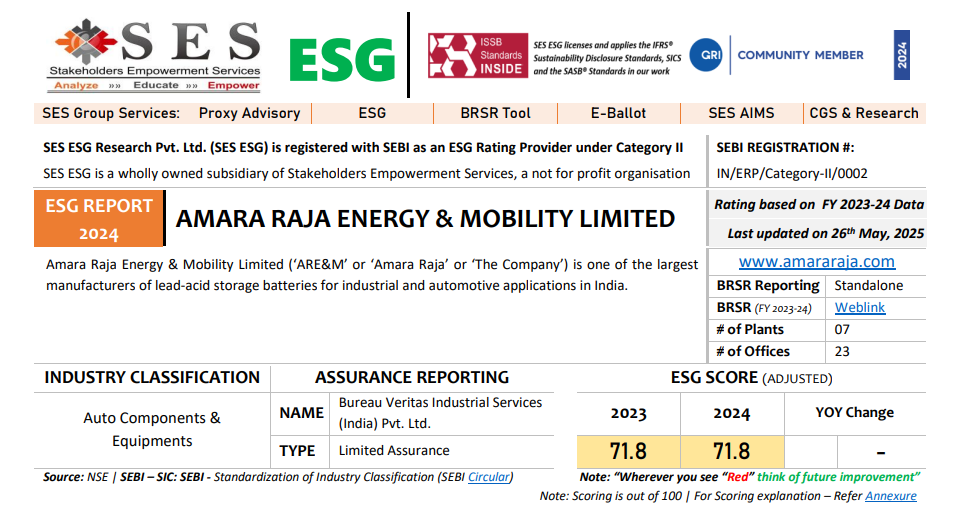
Task: Click the YOY Change dash value
Action: [x=881, y=452]
